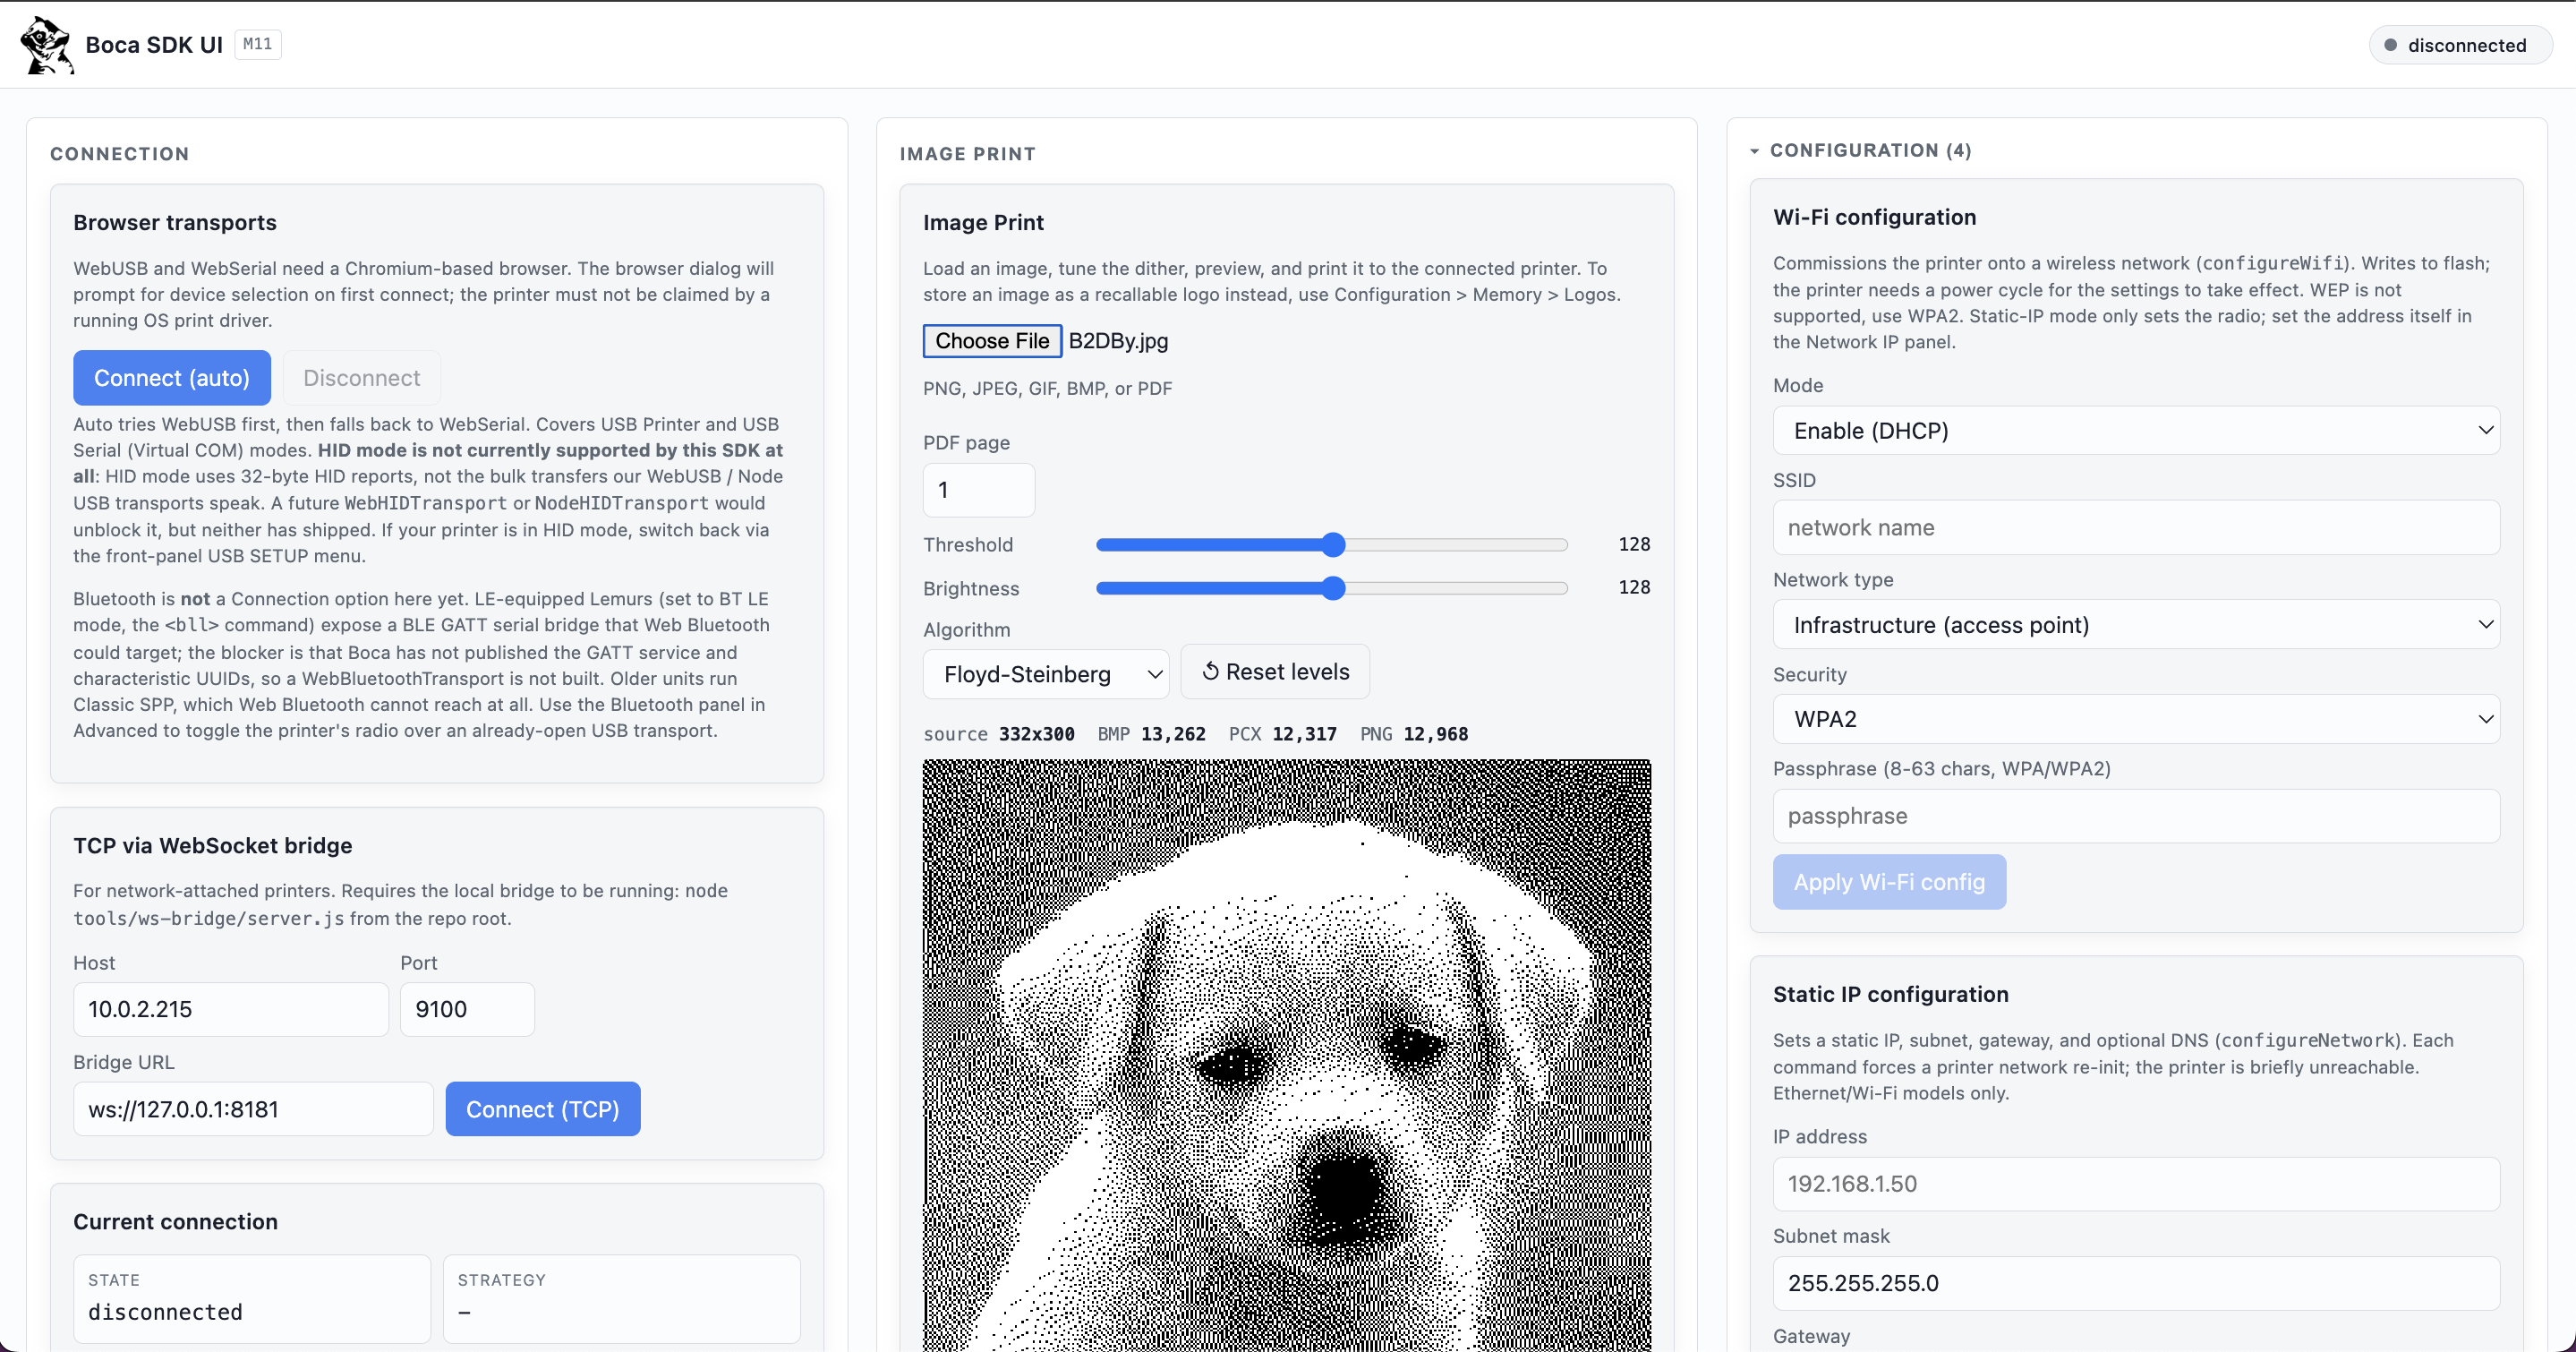The height and width of the screenshot is (1352, 2576).
Task: Click the CONNECTION section title
Action: tap(119, 154)
